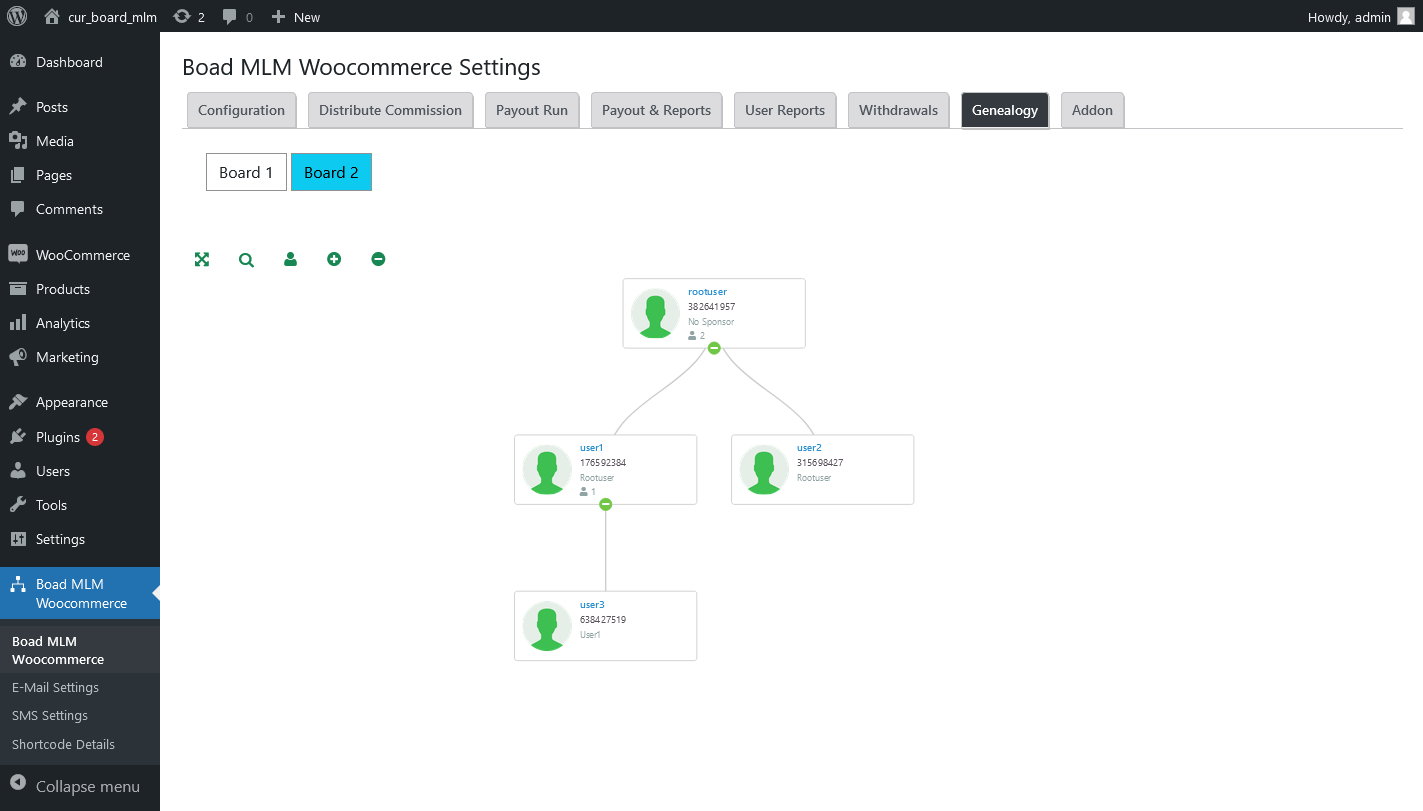This screenshot has width=1423, height=811.
Task: Zoom in with the plus circle icon
Action: click(x=334, y=260)
